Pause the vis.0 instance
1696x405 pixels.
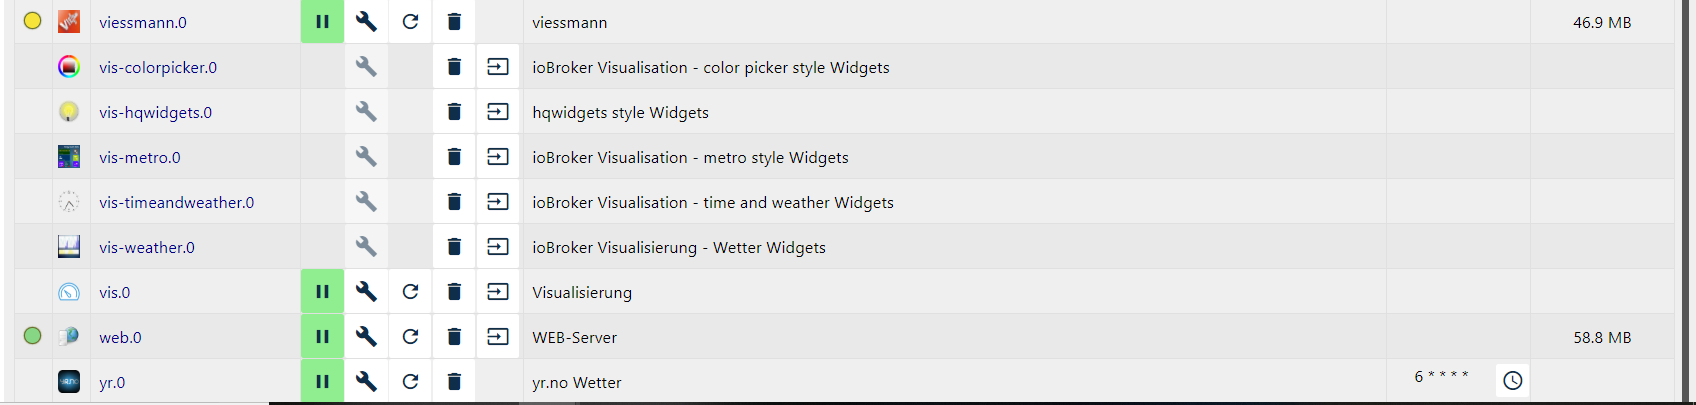coord(322,292)
